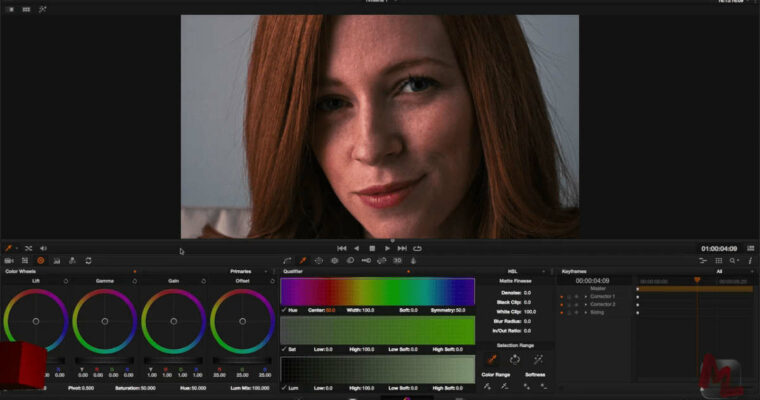This screenshot has width=760, height=400.
Task: Open the 3D stereoscopic palette
Action: pyautogui.click(x=397, y=261)
